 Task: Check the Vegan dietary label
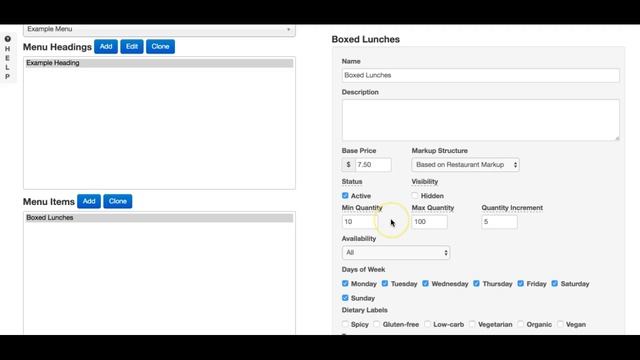click(x=560, y=324)
